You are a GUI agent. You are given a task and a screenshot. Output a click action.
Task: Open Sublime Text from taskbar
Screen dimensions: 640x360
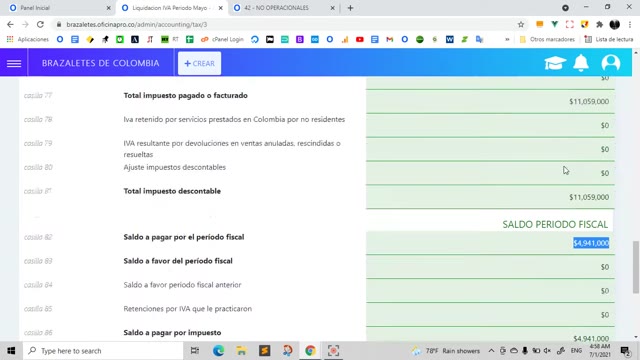[x=264, y=351]
